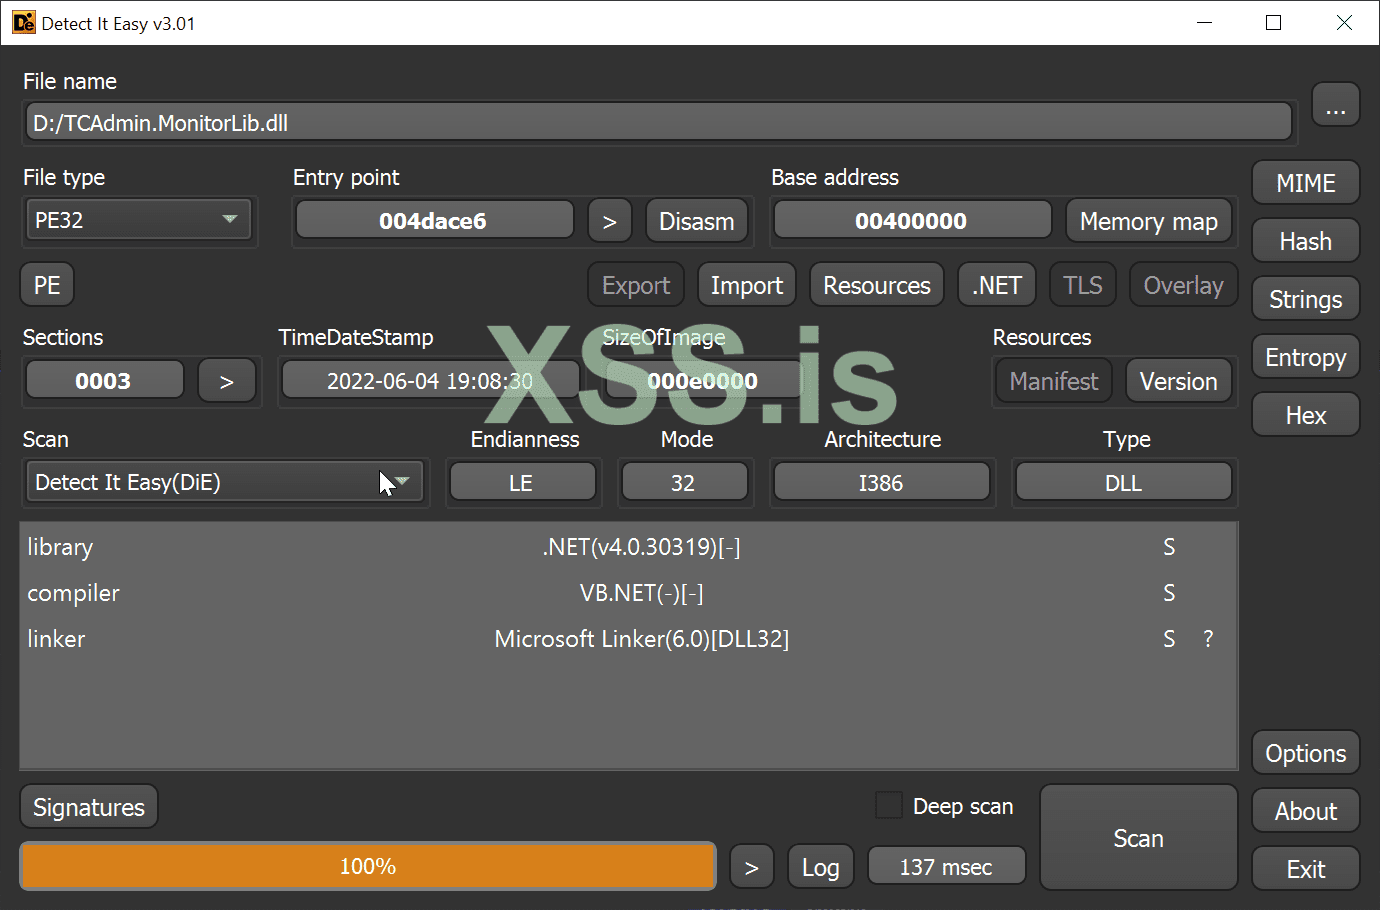Image resolution: width=1380 pixels, height=910 pixels.
Task: Click the Manifest button
Action: (1054, 381)
